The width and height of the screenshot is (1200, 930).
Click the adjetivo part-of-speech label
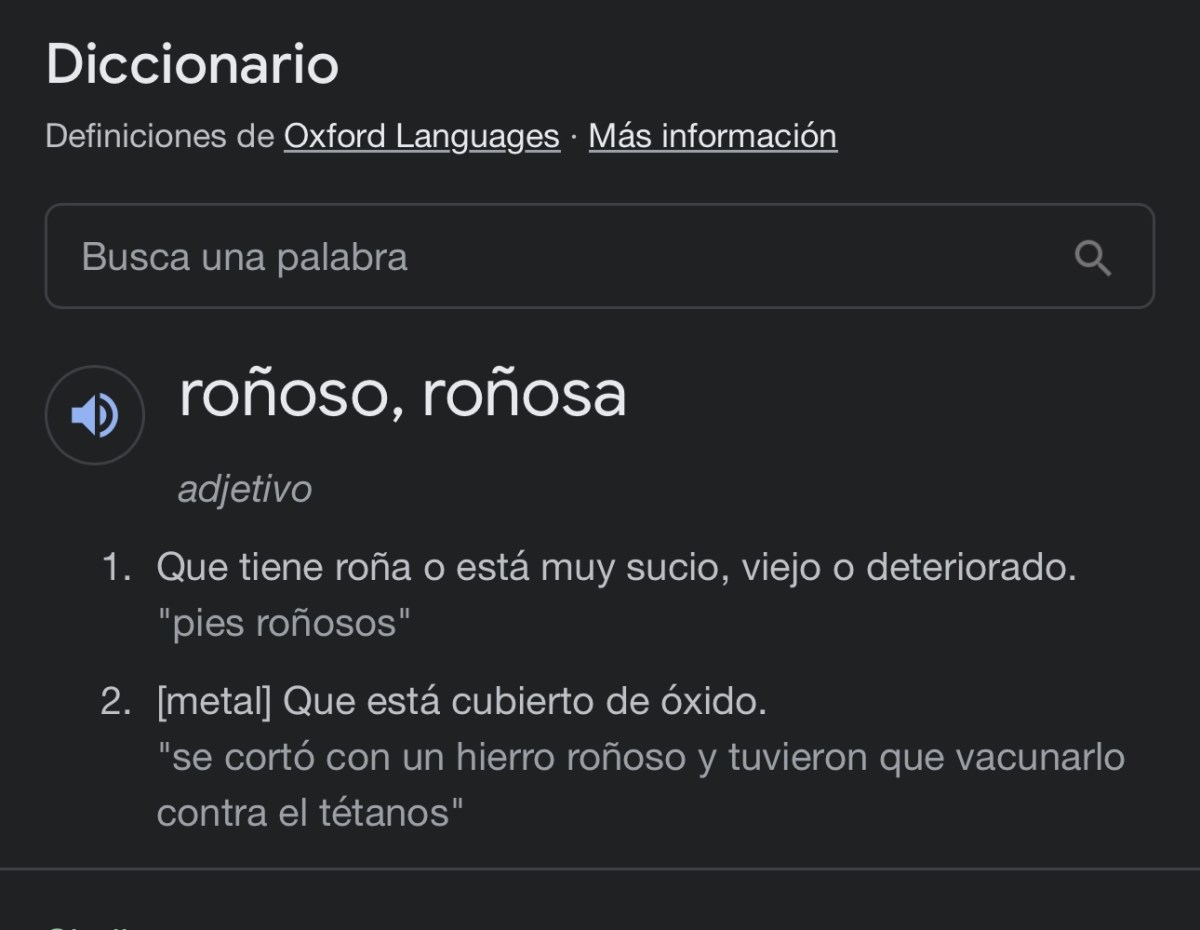click(x=245, y=489)
